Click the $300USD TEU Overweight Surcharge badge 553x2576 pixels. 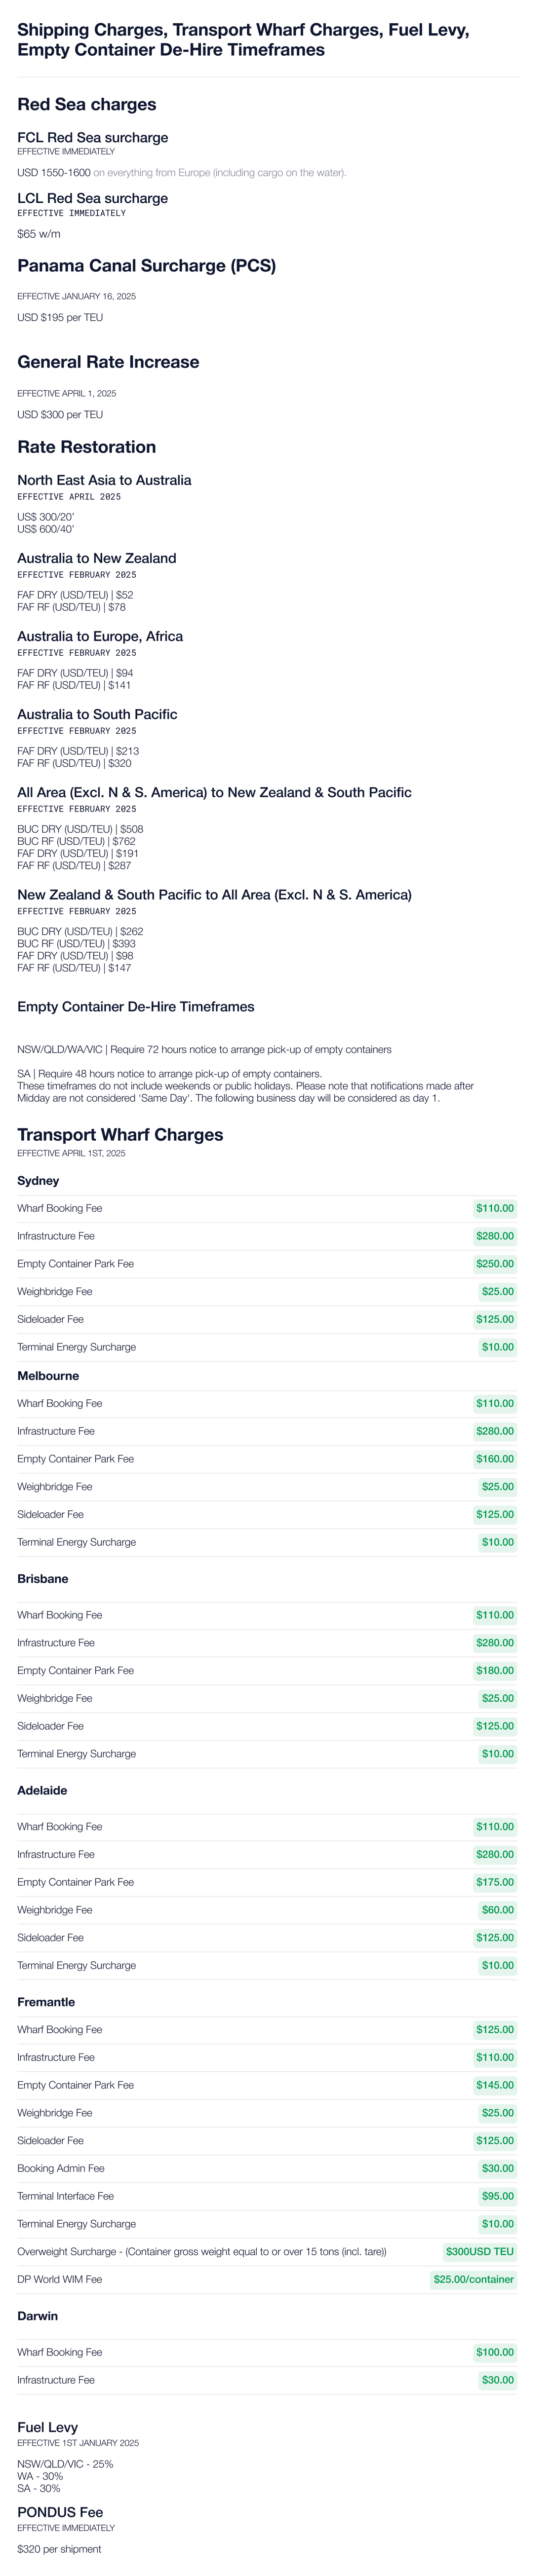480,2251
